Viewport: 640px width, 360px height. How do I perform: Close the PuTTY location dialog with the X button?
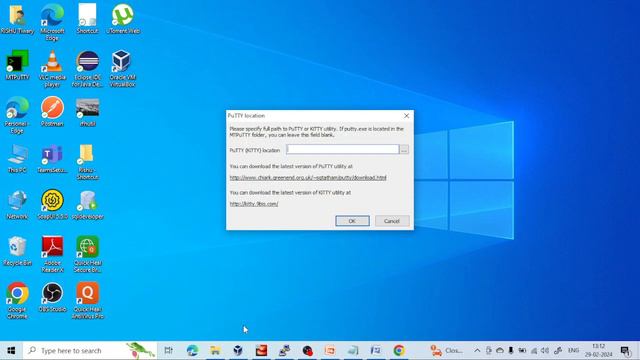tap(407, 116)
